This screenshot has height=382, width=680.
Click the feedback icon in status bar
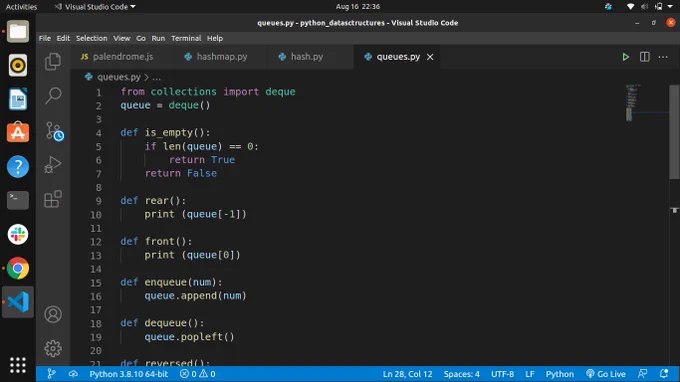pos(643,374)
